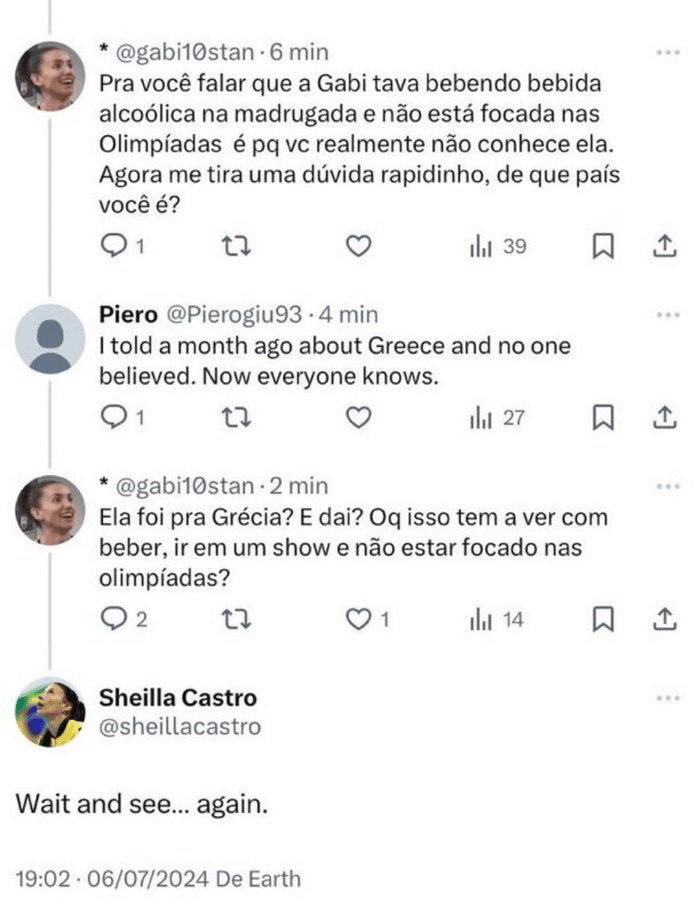Viewport: 698px width, 900px height.
Task: Share the first gabi10stan tweet
Action: (665, 246)
